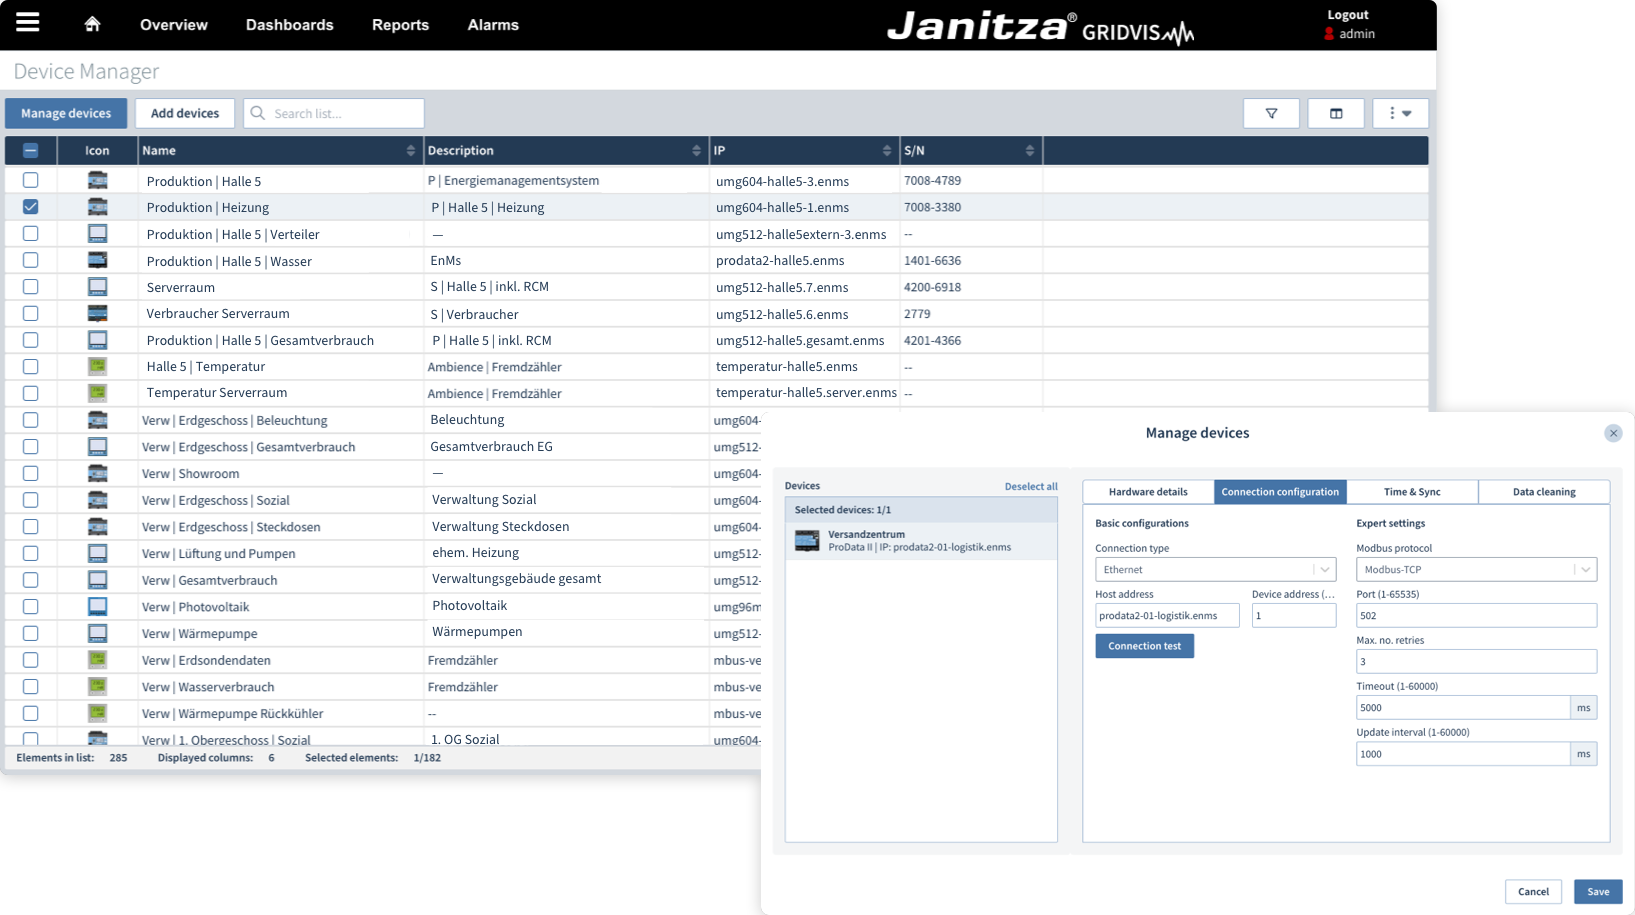Open the column layout icon
1635x915 pixels.
(x=1335, y=113)
